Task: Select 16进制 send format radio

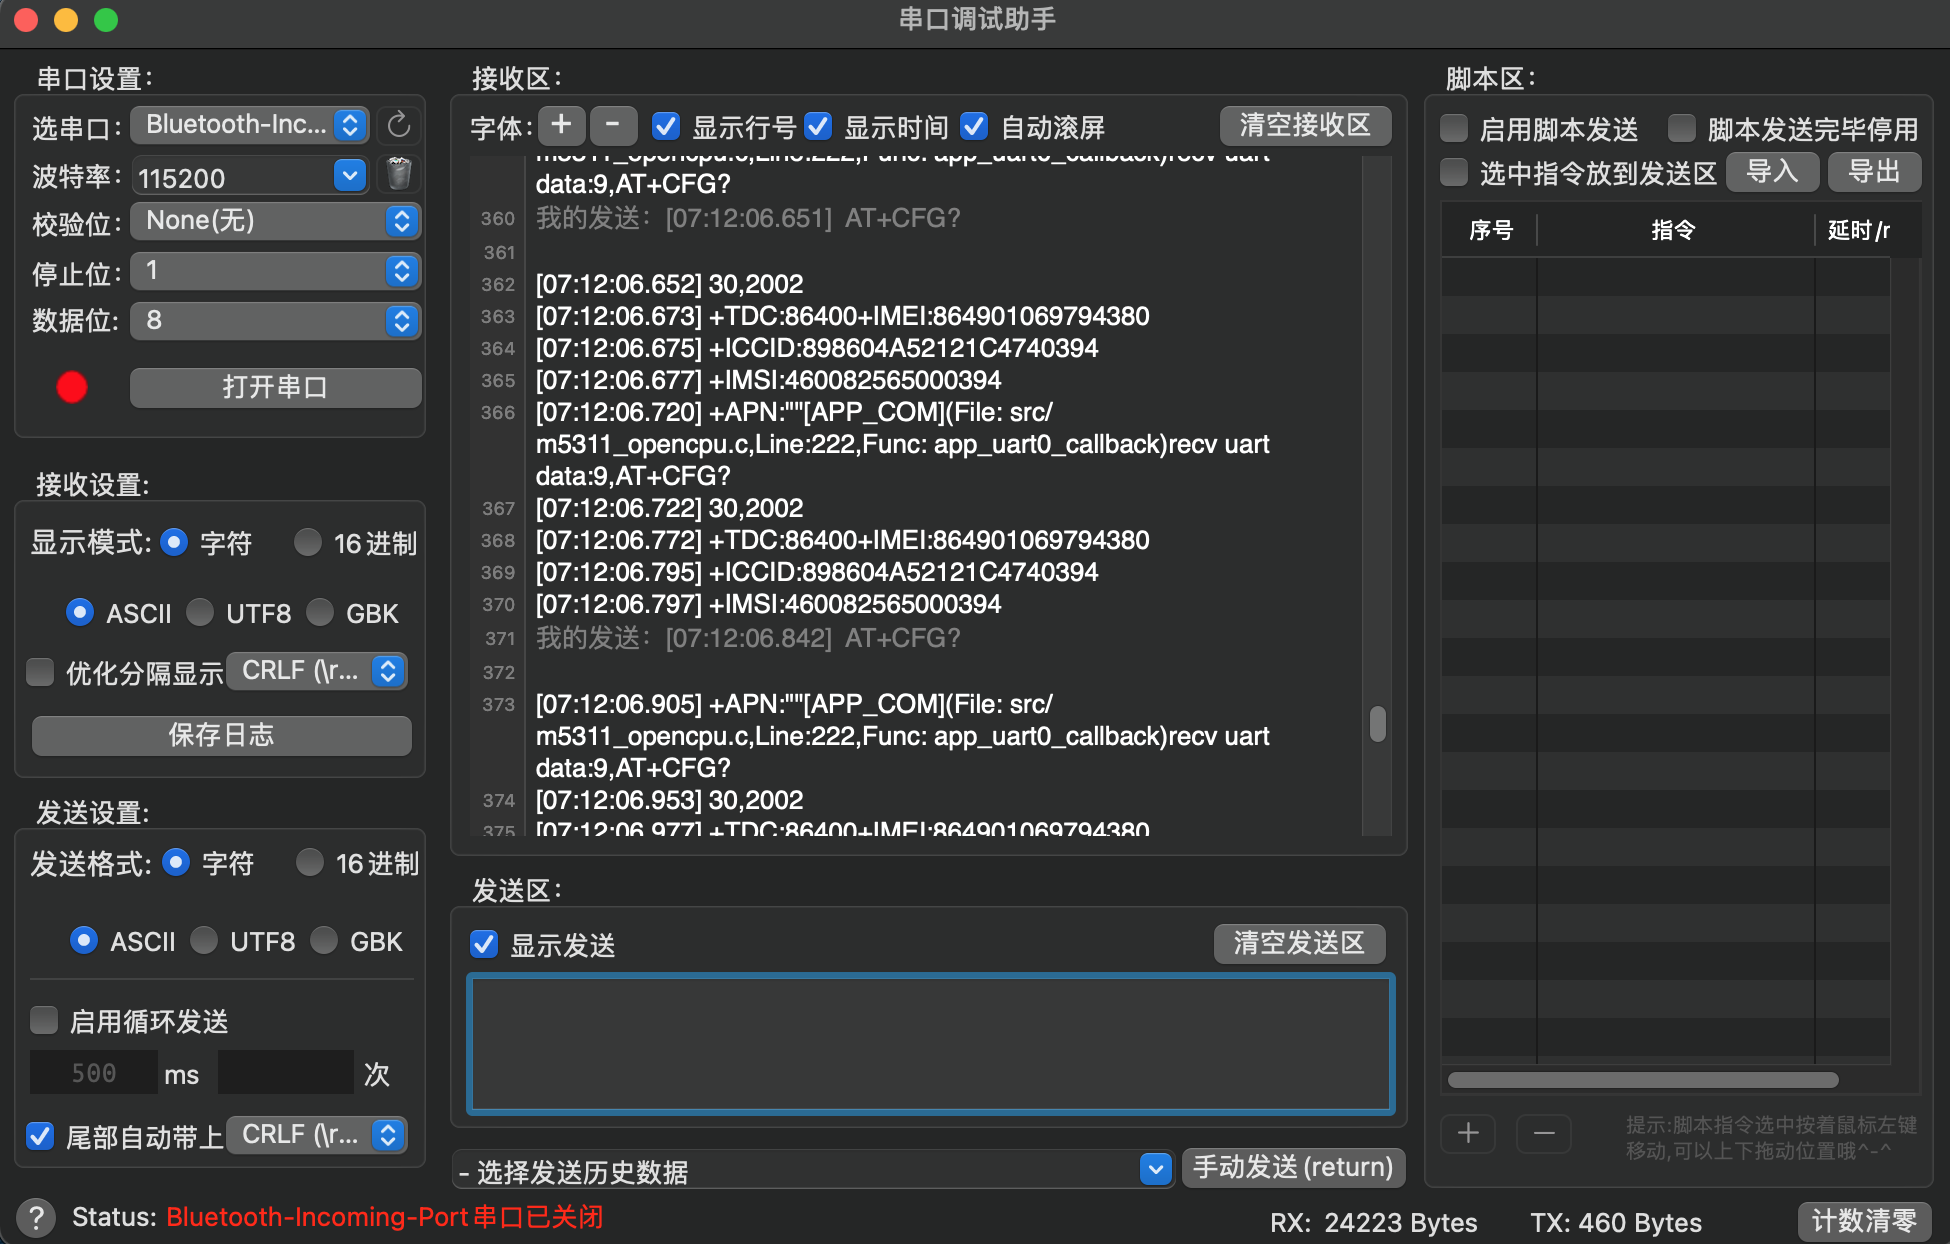Action: 310,862
